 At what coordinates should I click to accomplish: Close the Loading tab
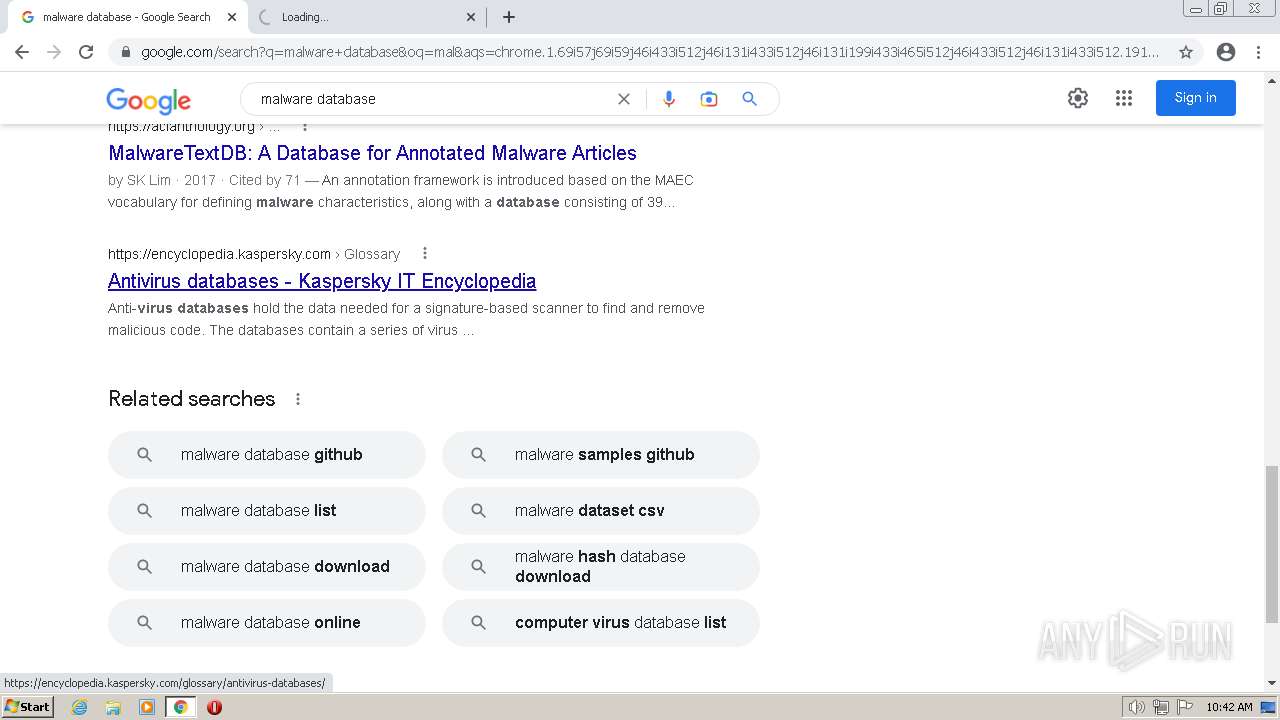coord(471,17)
